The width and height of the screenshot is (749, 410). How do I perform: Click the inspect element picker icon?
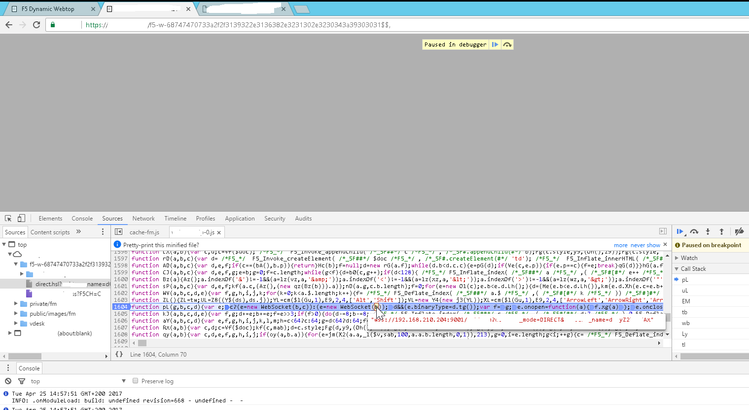click(8, 218)
